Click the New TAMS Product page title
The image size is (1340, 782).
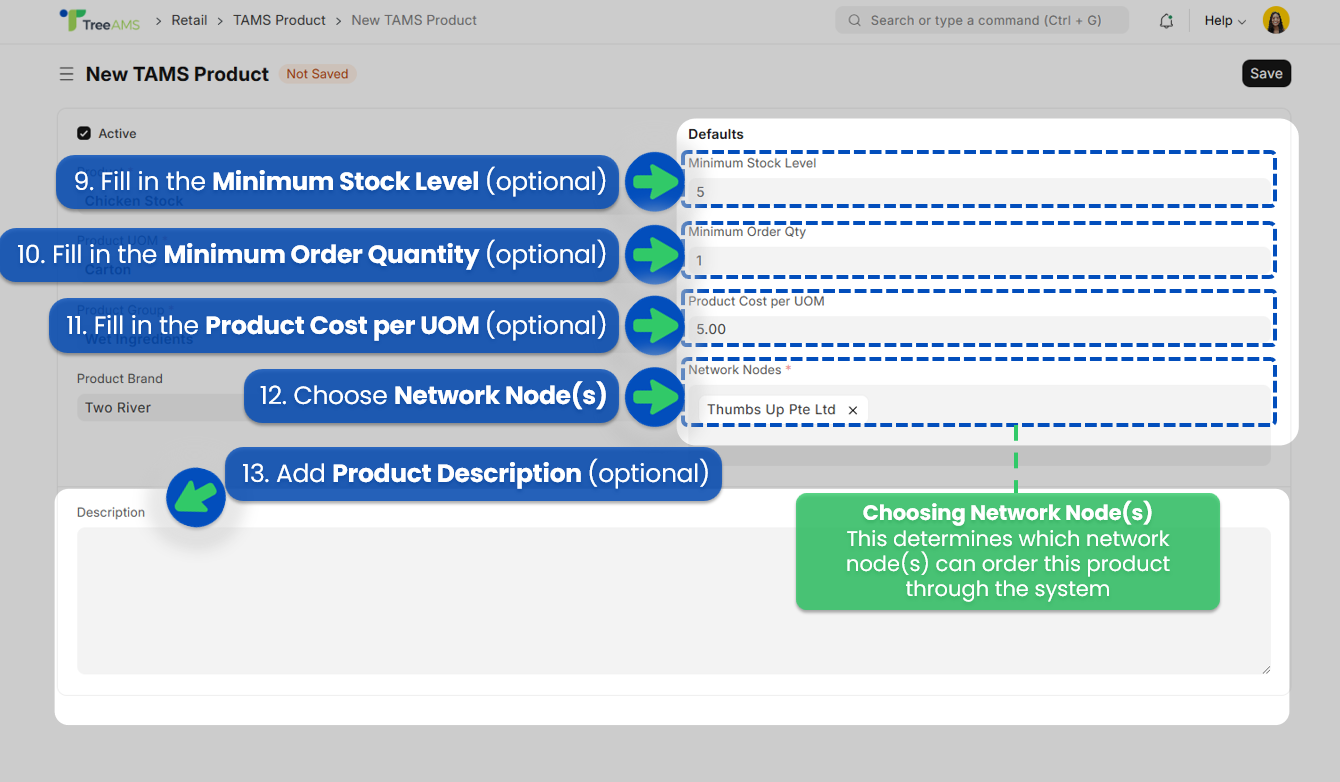click(x=177, y=74)
